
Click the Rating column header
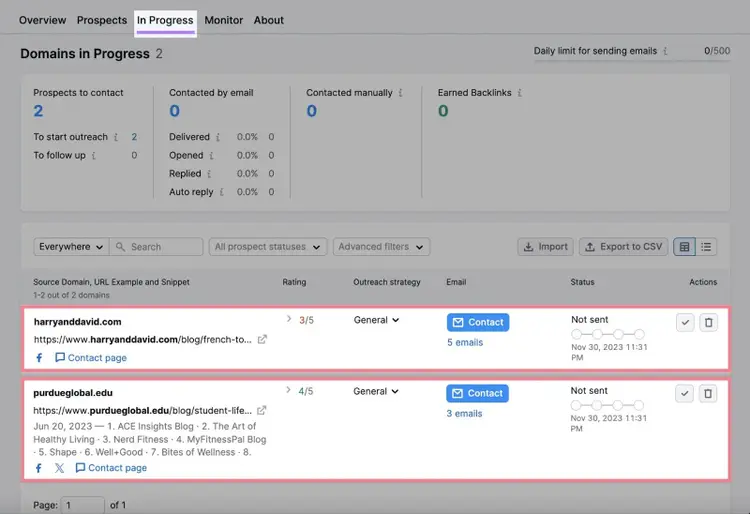click(294, 282)
